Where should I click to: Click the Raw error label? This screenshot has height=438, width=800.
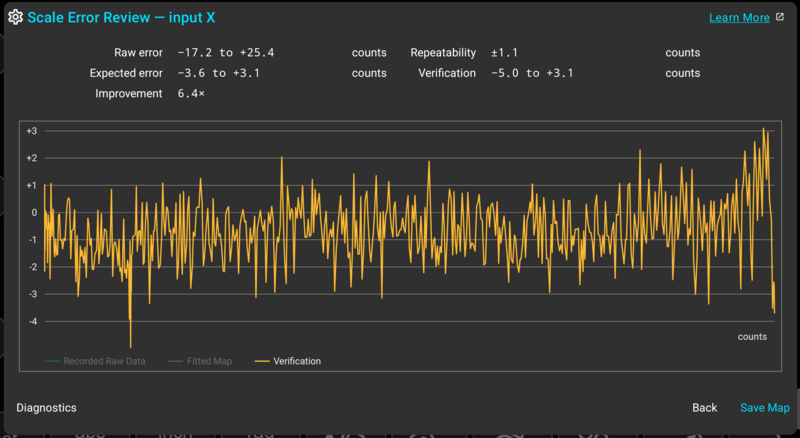point(138,53)
